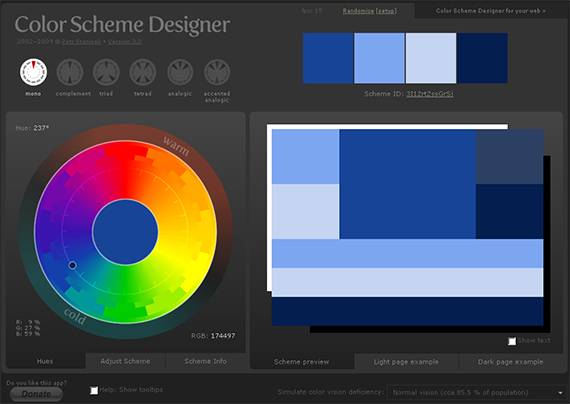This screenshot has width=570, height=404.
Task: Click the primary blue swatch in top palette
Action: click(328, 58)
